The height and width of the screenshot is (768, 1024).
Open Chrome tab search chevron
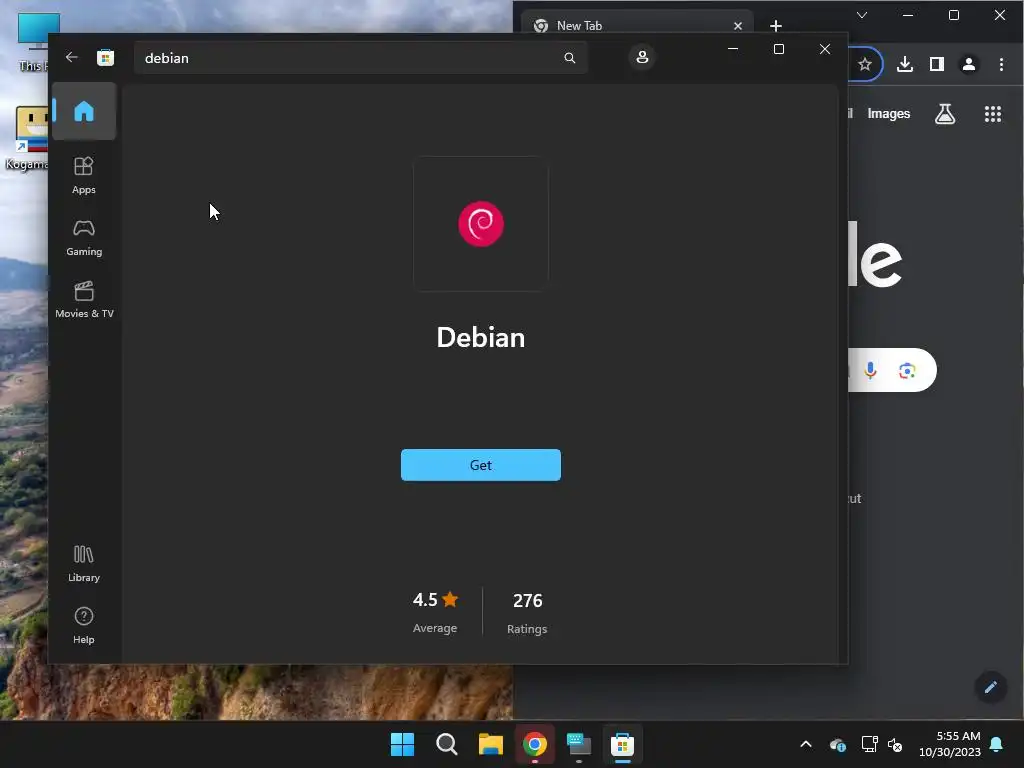862,15
